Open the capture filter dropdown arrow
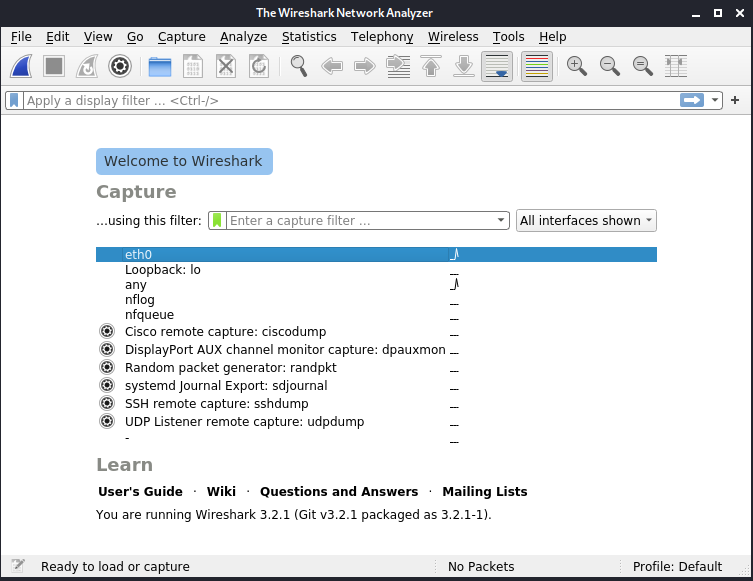This screenshot has height=581, width=753. (502, 221)
